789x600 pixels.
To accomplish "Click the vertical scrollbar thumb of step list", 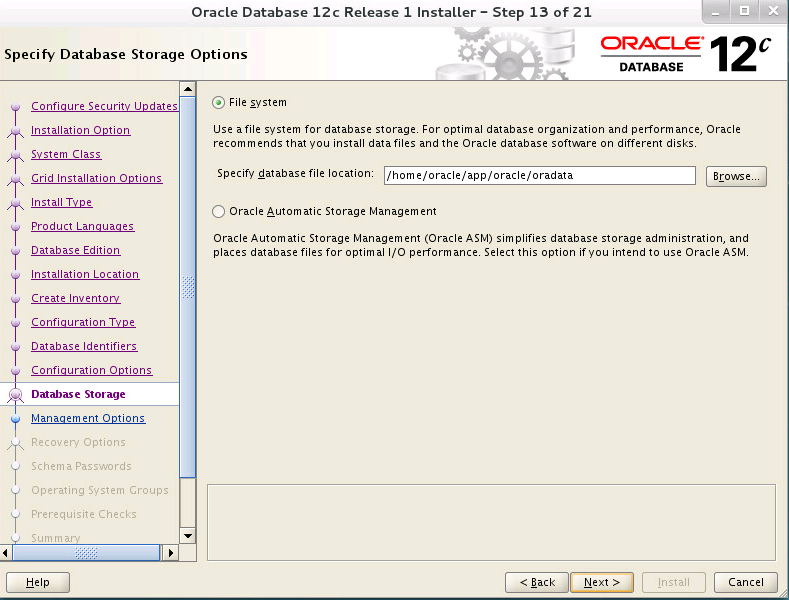I will coord(188,287).
